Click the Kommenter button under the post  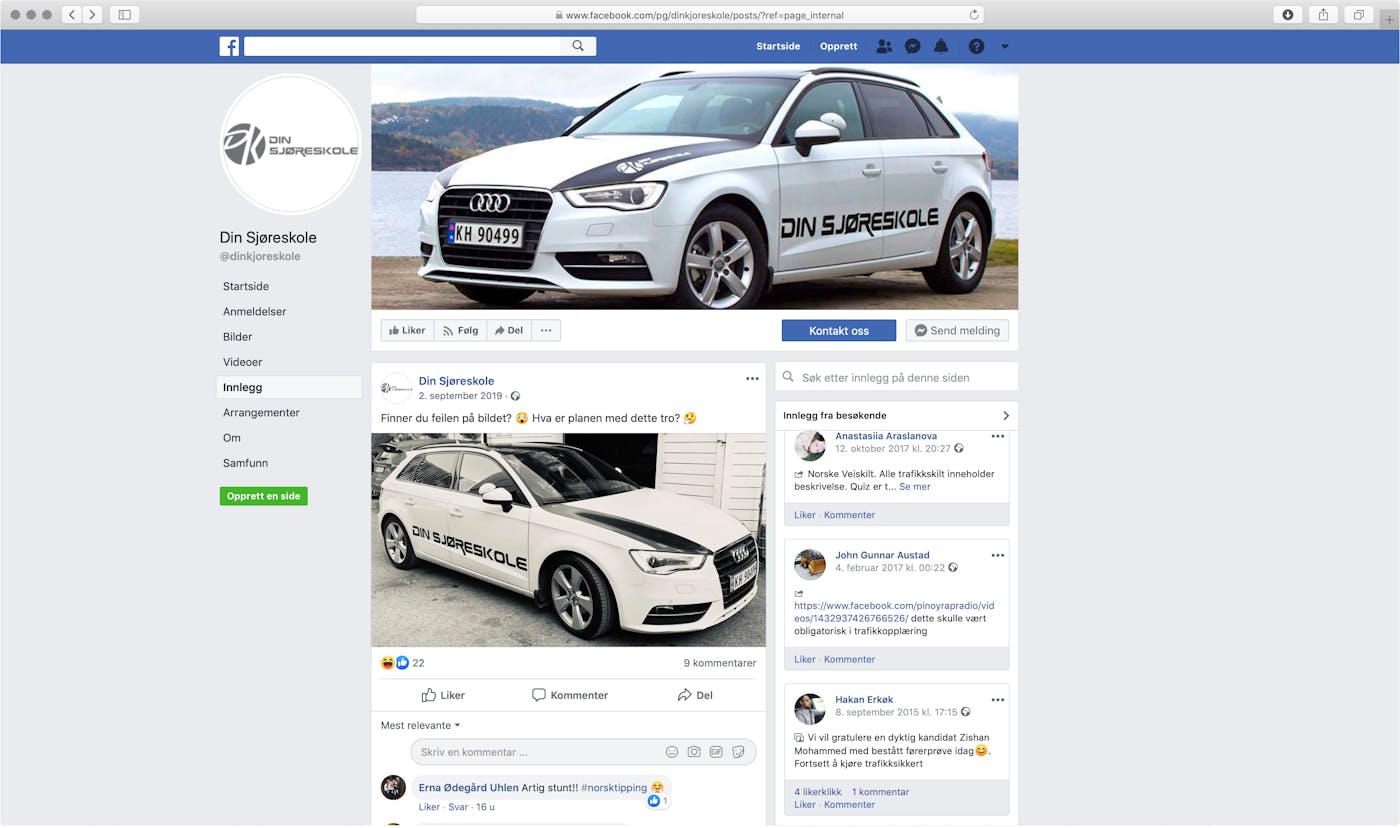coord(569,695)
